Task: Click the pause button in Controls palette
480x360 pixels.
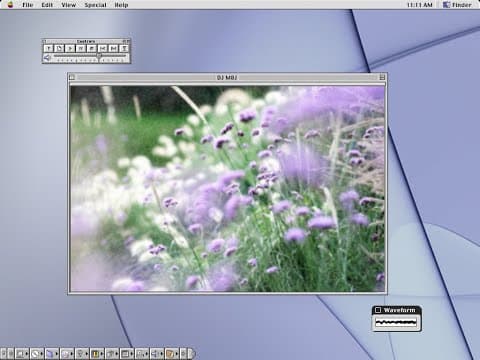Action: tap(81, 49)
